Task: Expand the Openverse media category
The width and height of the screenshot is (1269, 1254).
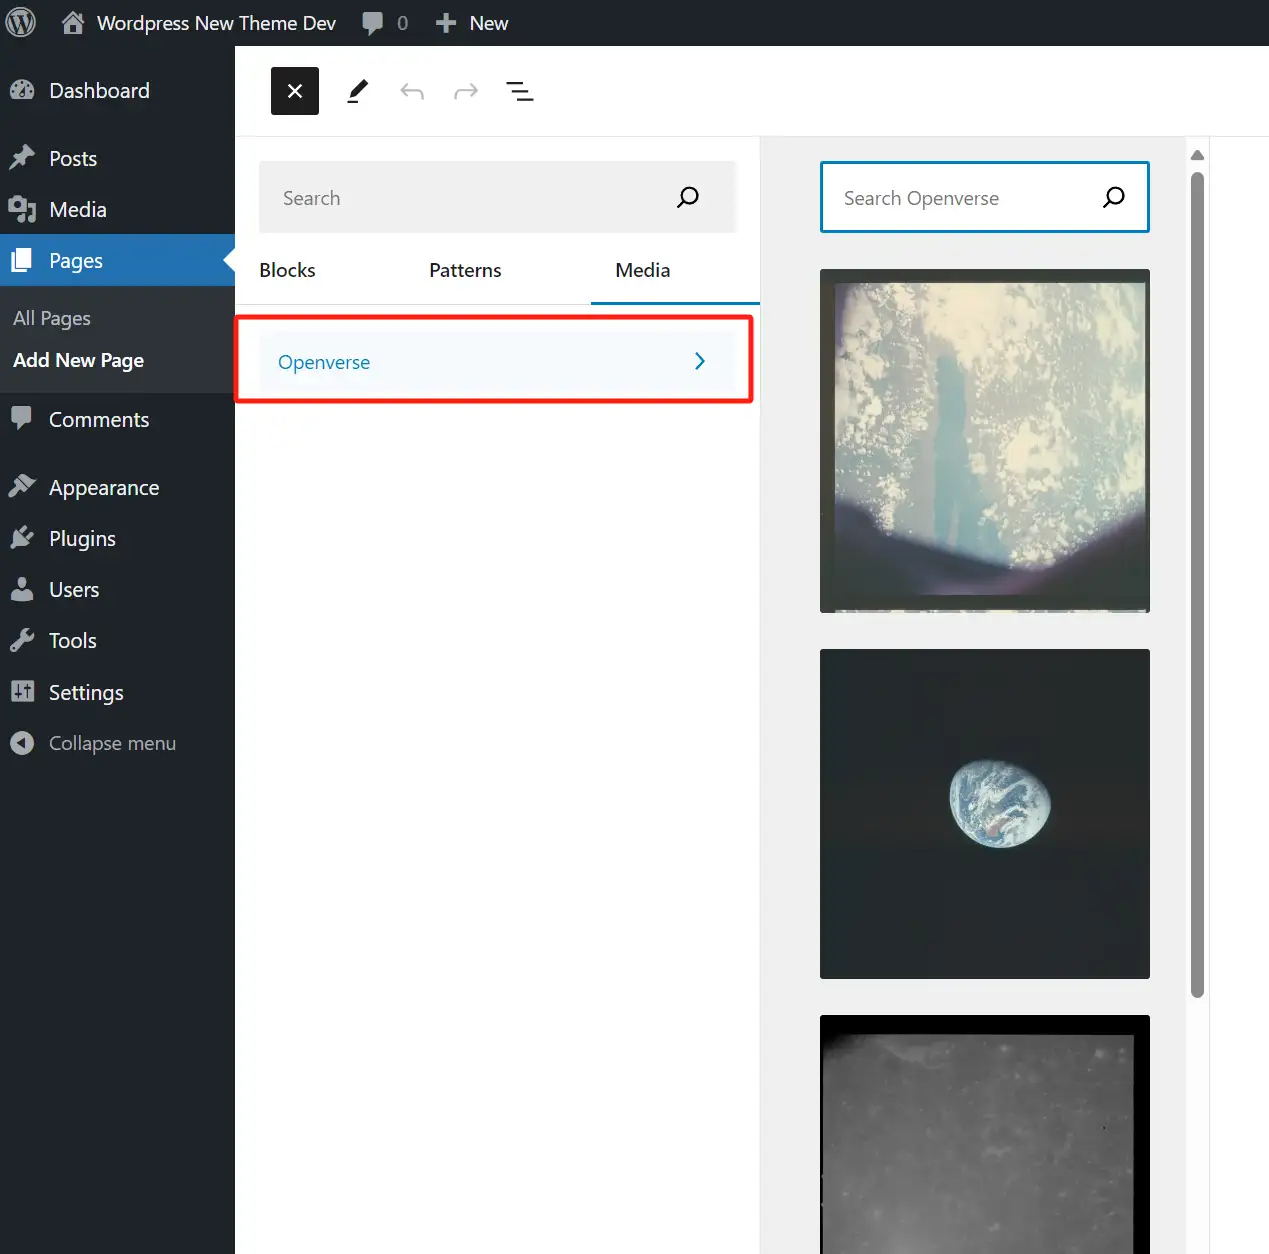Action: 494,362
